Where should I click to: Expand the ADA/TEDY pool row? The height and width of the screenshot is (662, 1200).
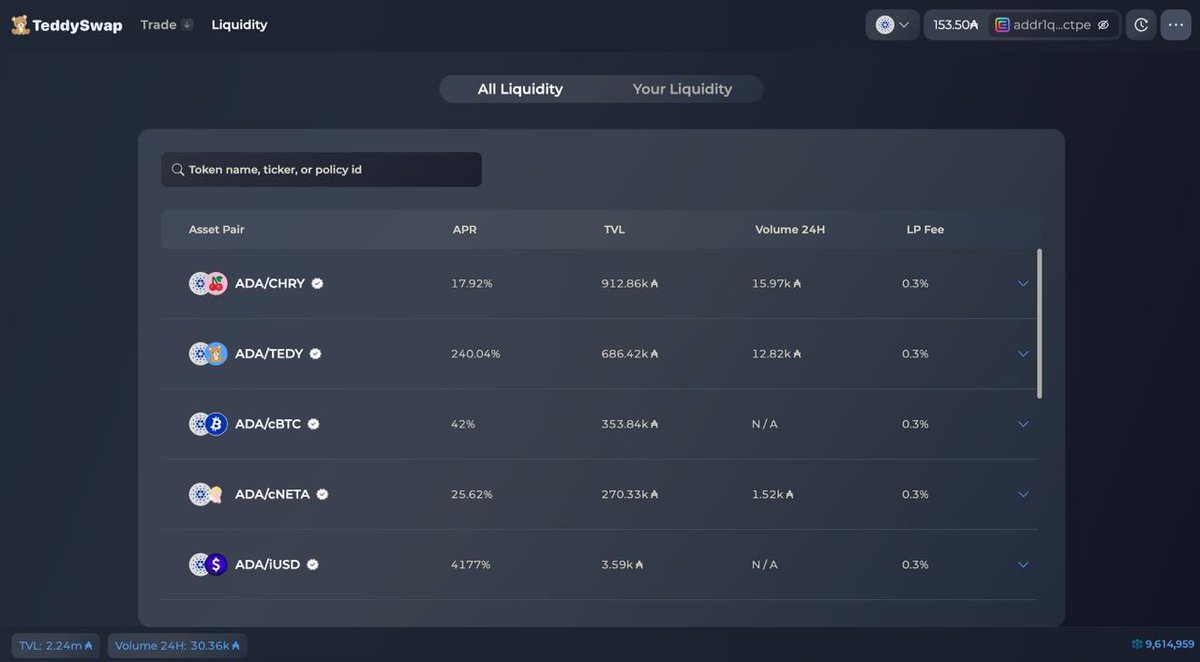pos(1022,354)
